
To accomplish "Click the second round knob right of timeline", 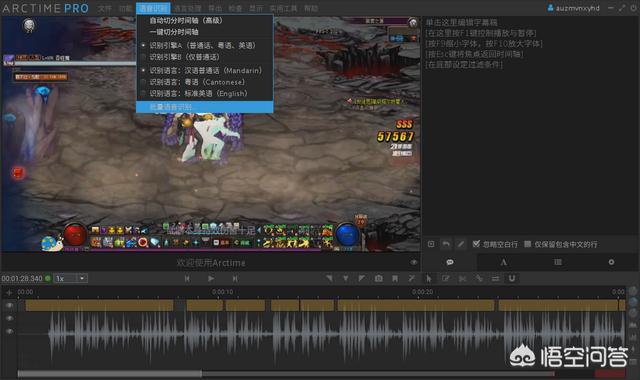I will [x=633, y=302].
